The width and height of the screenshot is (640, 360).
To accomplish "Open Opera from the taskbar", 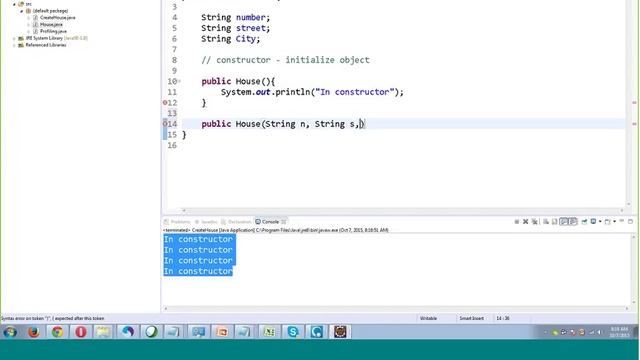I will [81, 332].
